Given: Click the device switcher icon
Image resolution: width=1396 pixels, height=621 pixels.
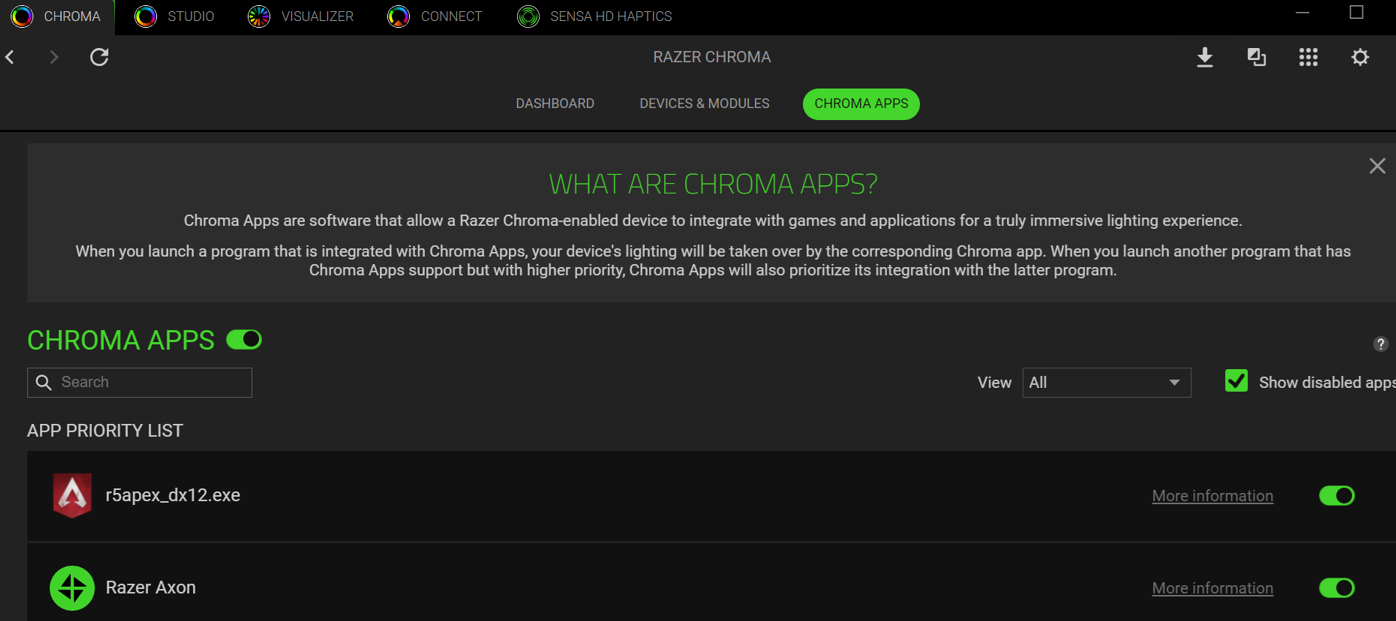Looking at the screenshot, I should [x=1256, y=57].
